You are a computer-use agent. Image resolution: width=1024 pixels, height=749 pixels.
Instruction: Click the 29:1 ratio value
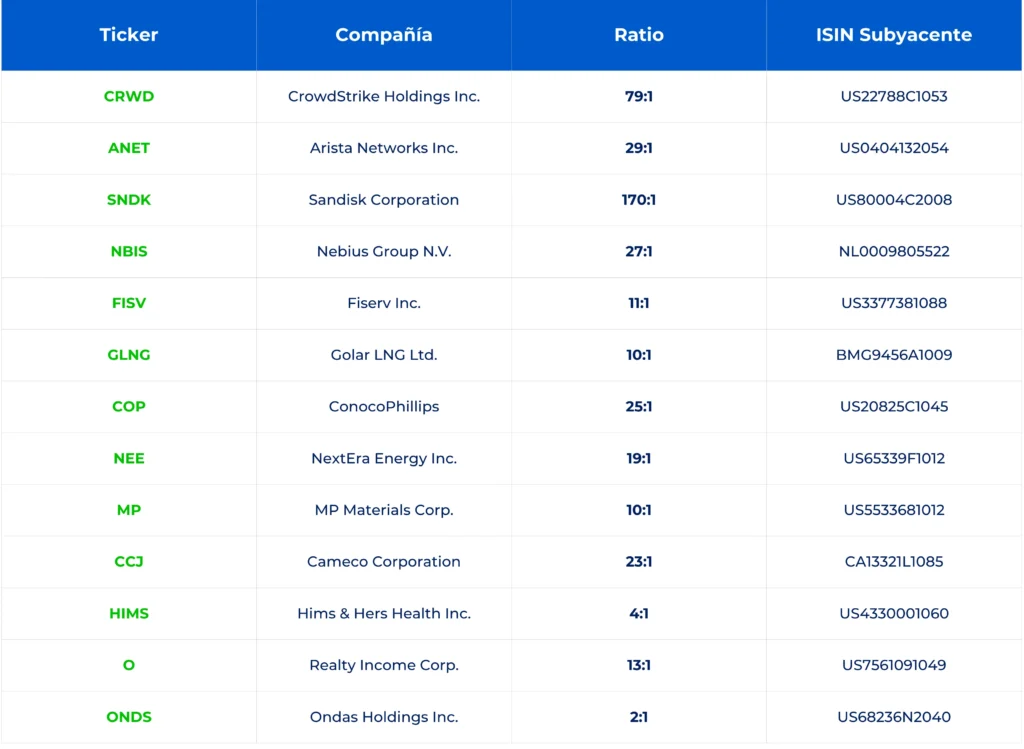[639, 148]
